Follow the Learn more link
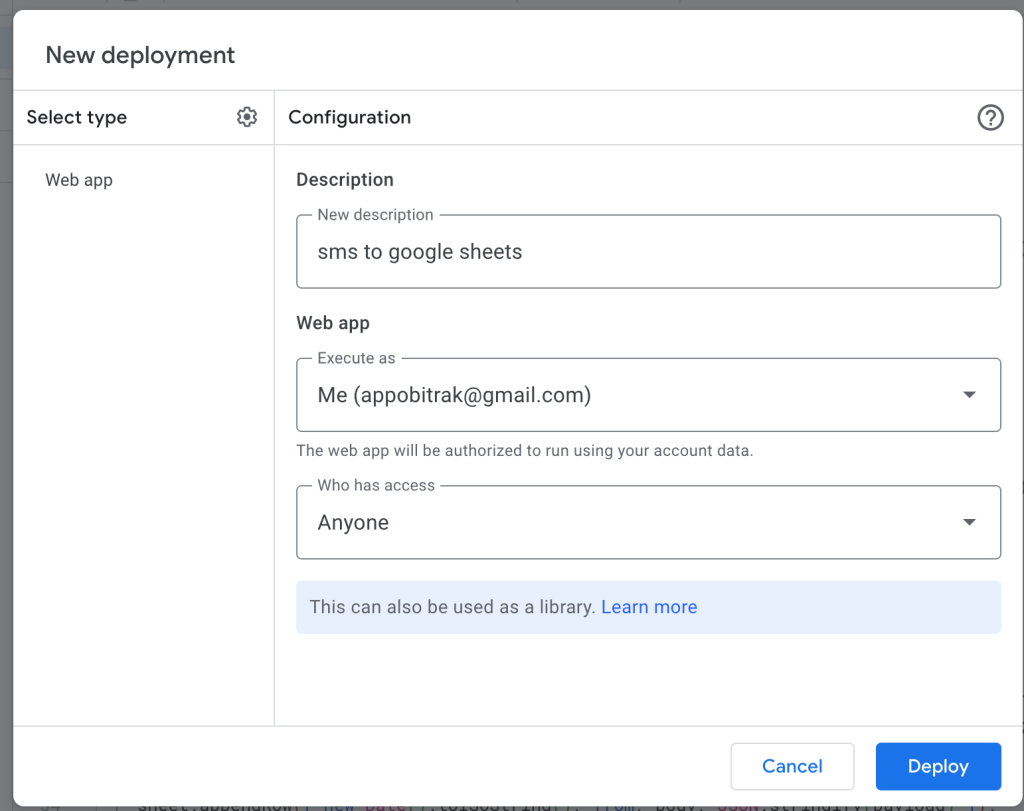 (x=649, y=607)
